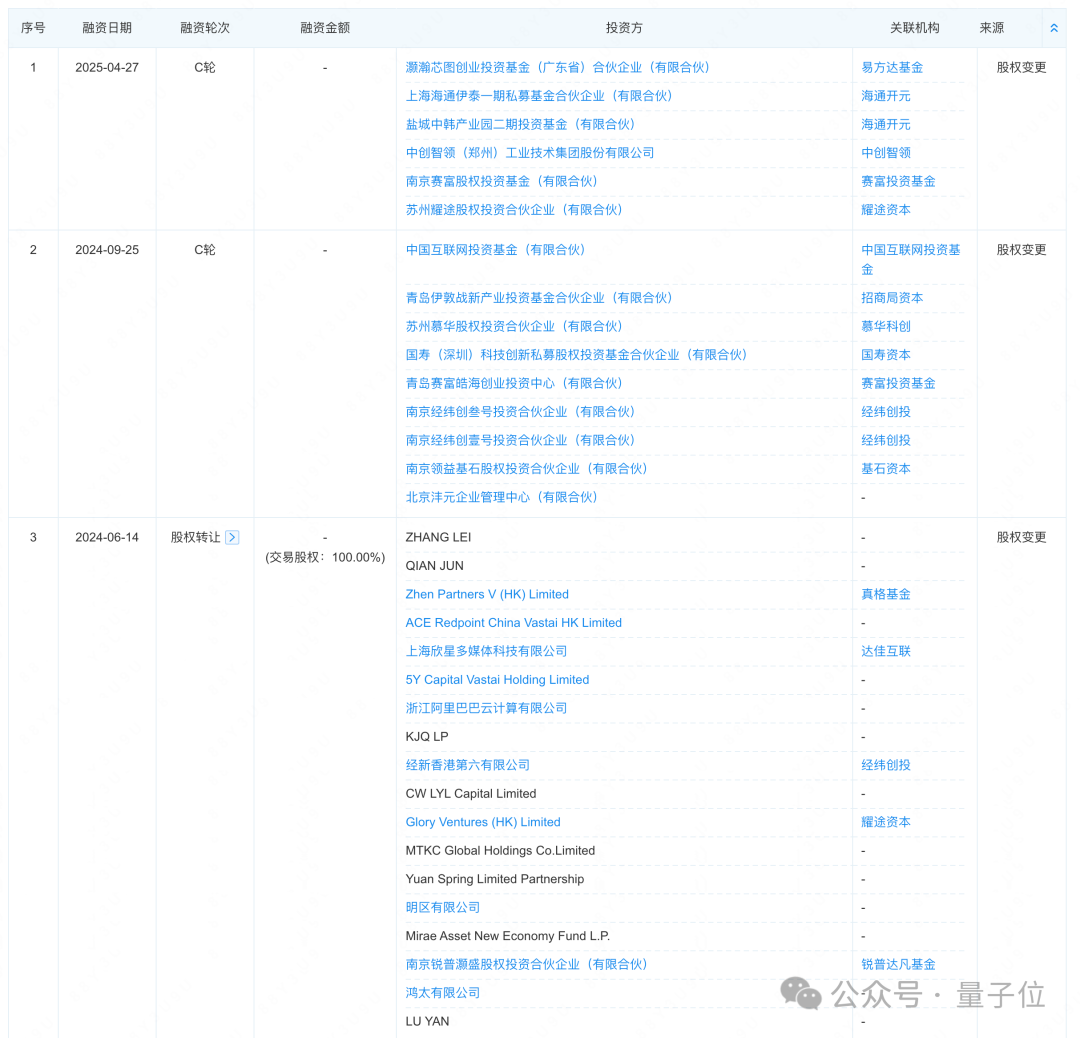The width and height of the screenshot is (1080, 1038).
Task: Select the 融资轮次 column header
Action: pos(205,28)
